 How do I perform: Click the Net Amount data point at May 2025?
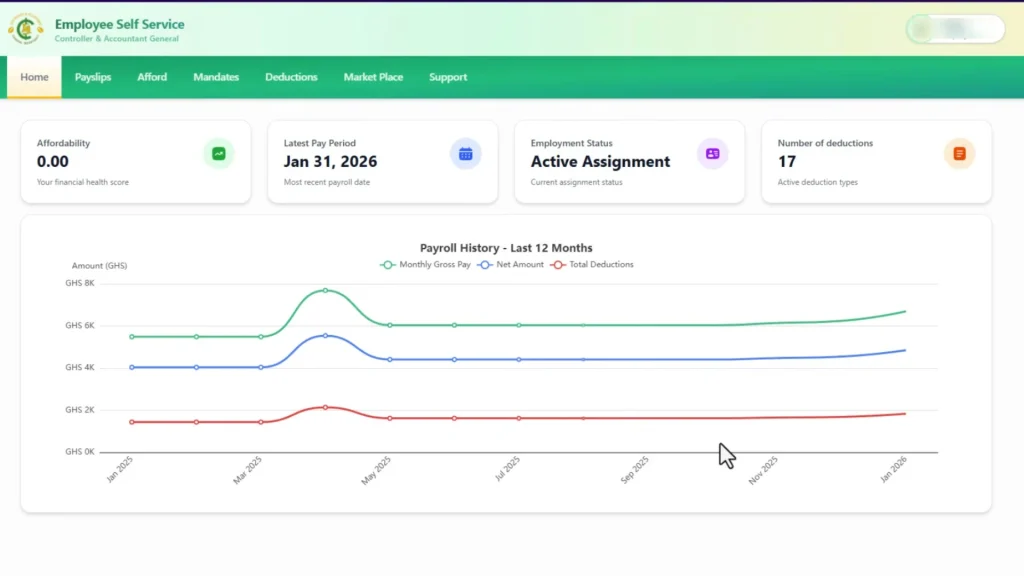(x=390, y=360)
